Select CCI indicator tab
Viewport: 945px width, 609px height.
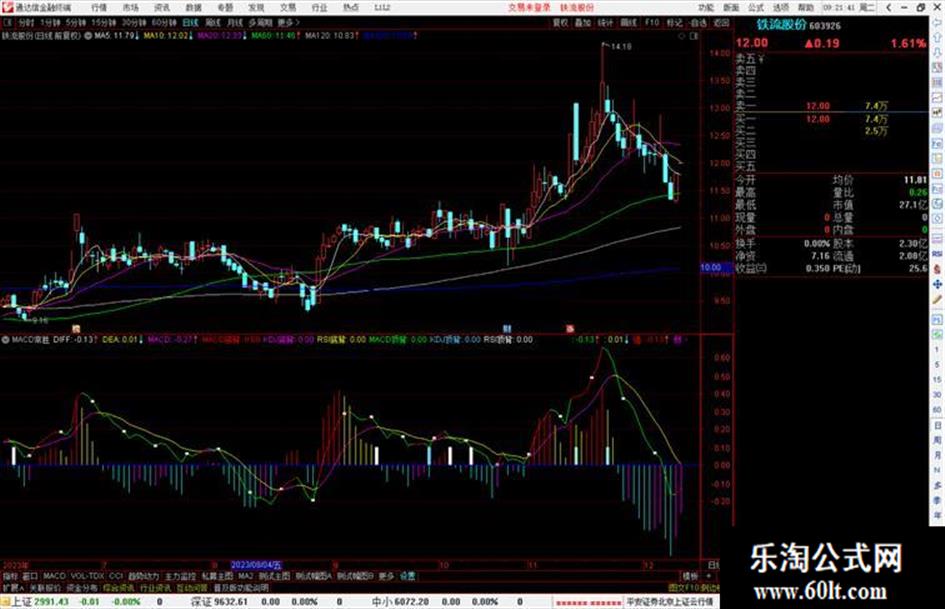coord(116,576)
